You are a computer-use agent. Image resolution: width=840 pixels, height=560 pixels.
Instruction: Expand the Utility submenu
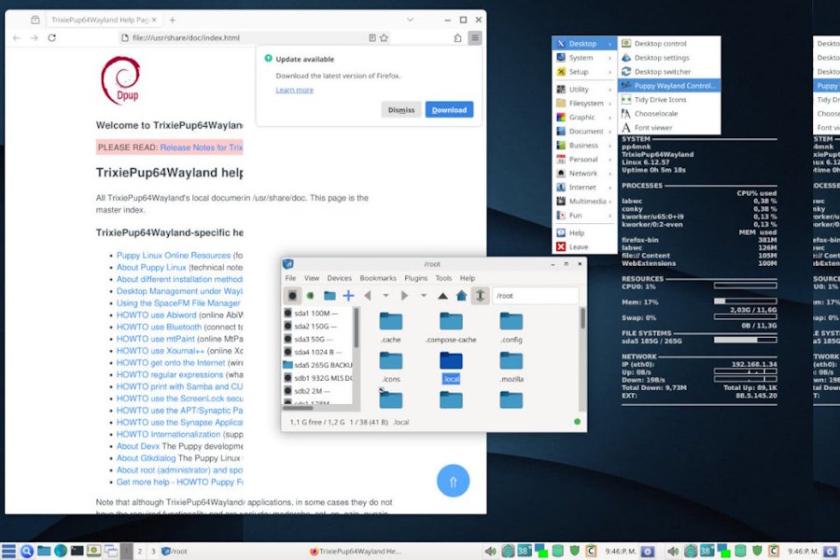point(584,89)
